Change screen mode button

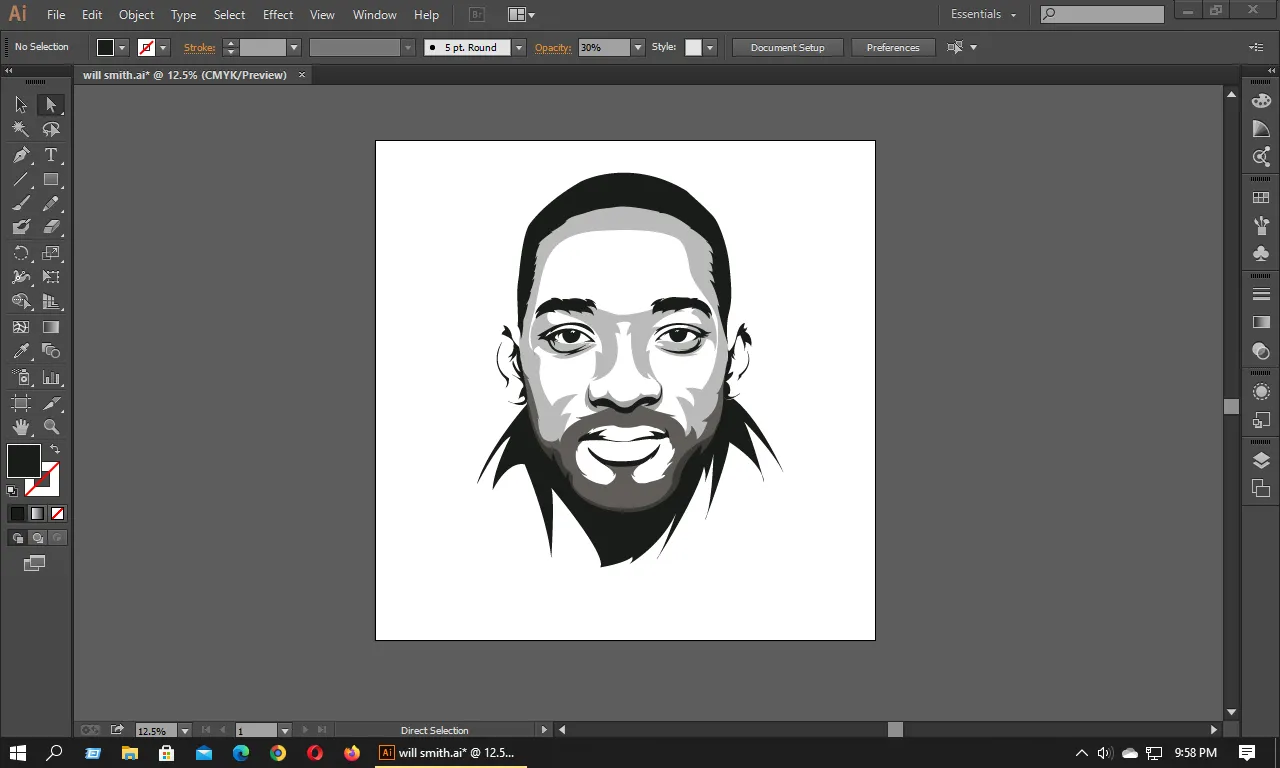35,564
